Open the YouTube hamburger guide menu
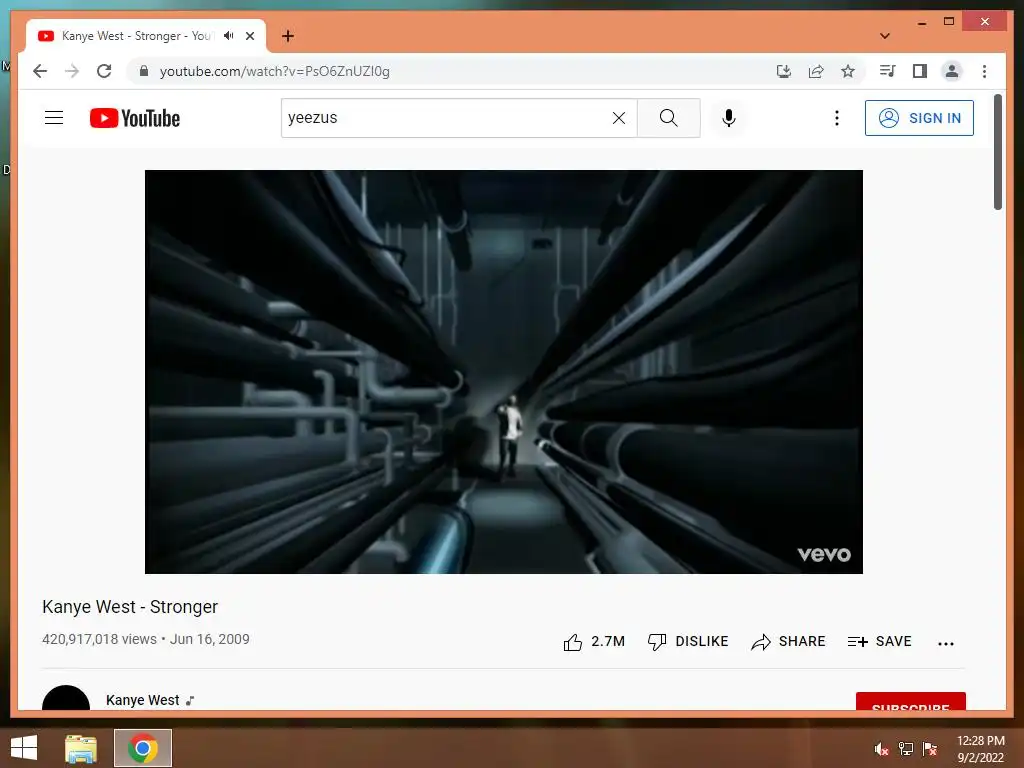 coord(54,118)
